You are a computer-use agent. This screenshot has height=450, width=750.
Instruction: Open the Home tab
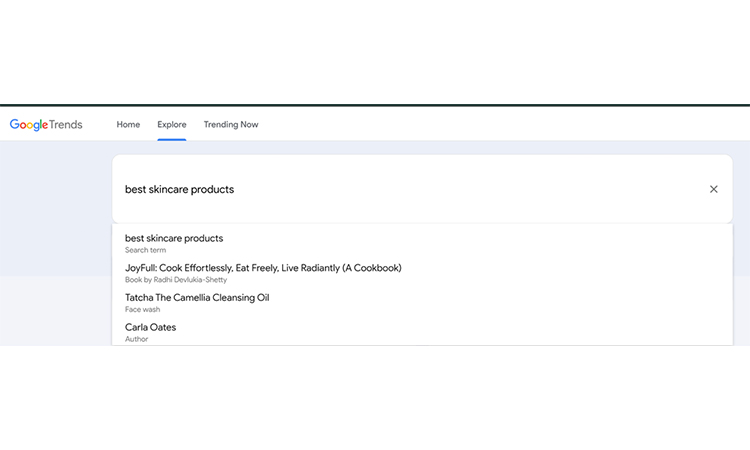click(x=128, y=124)
